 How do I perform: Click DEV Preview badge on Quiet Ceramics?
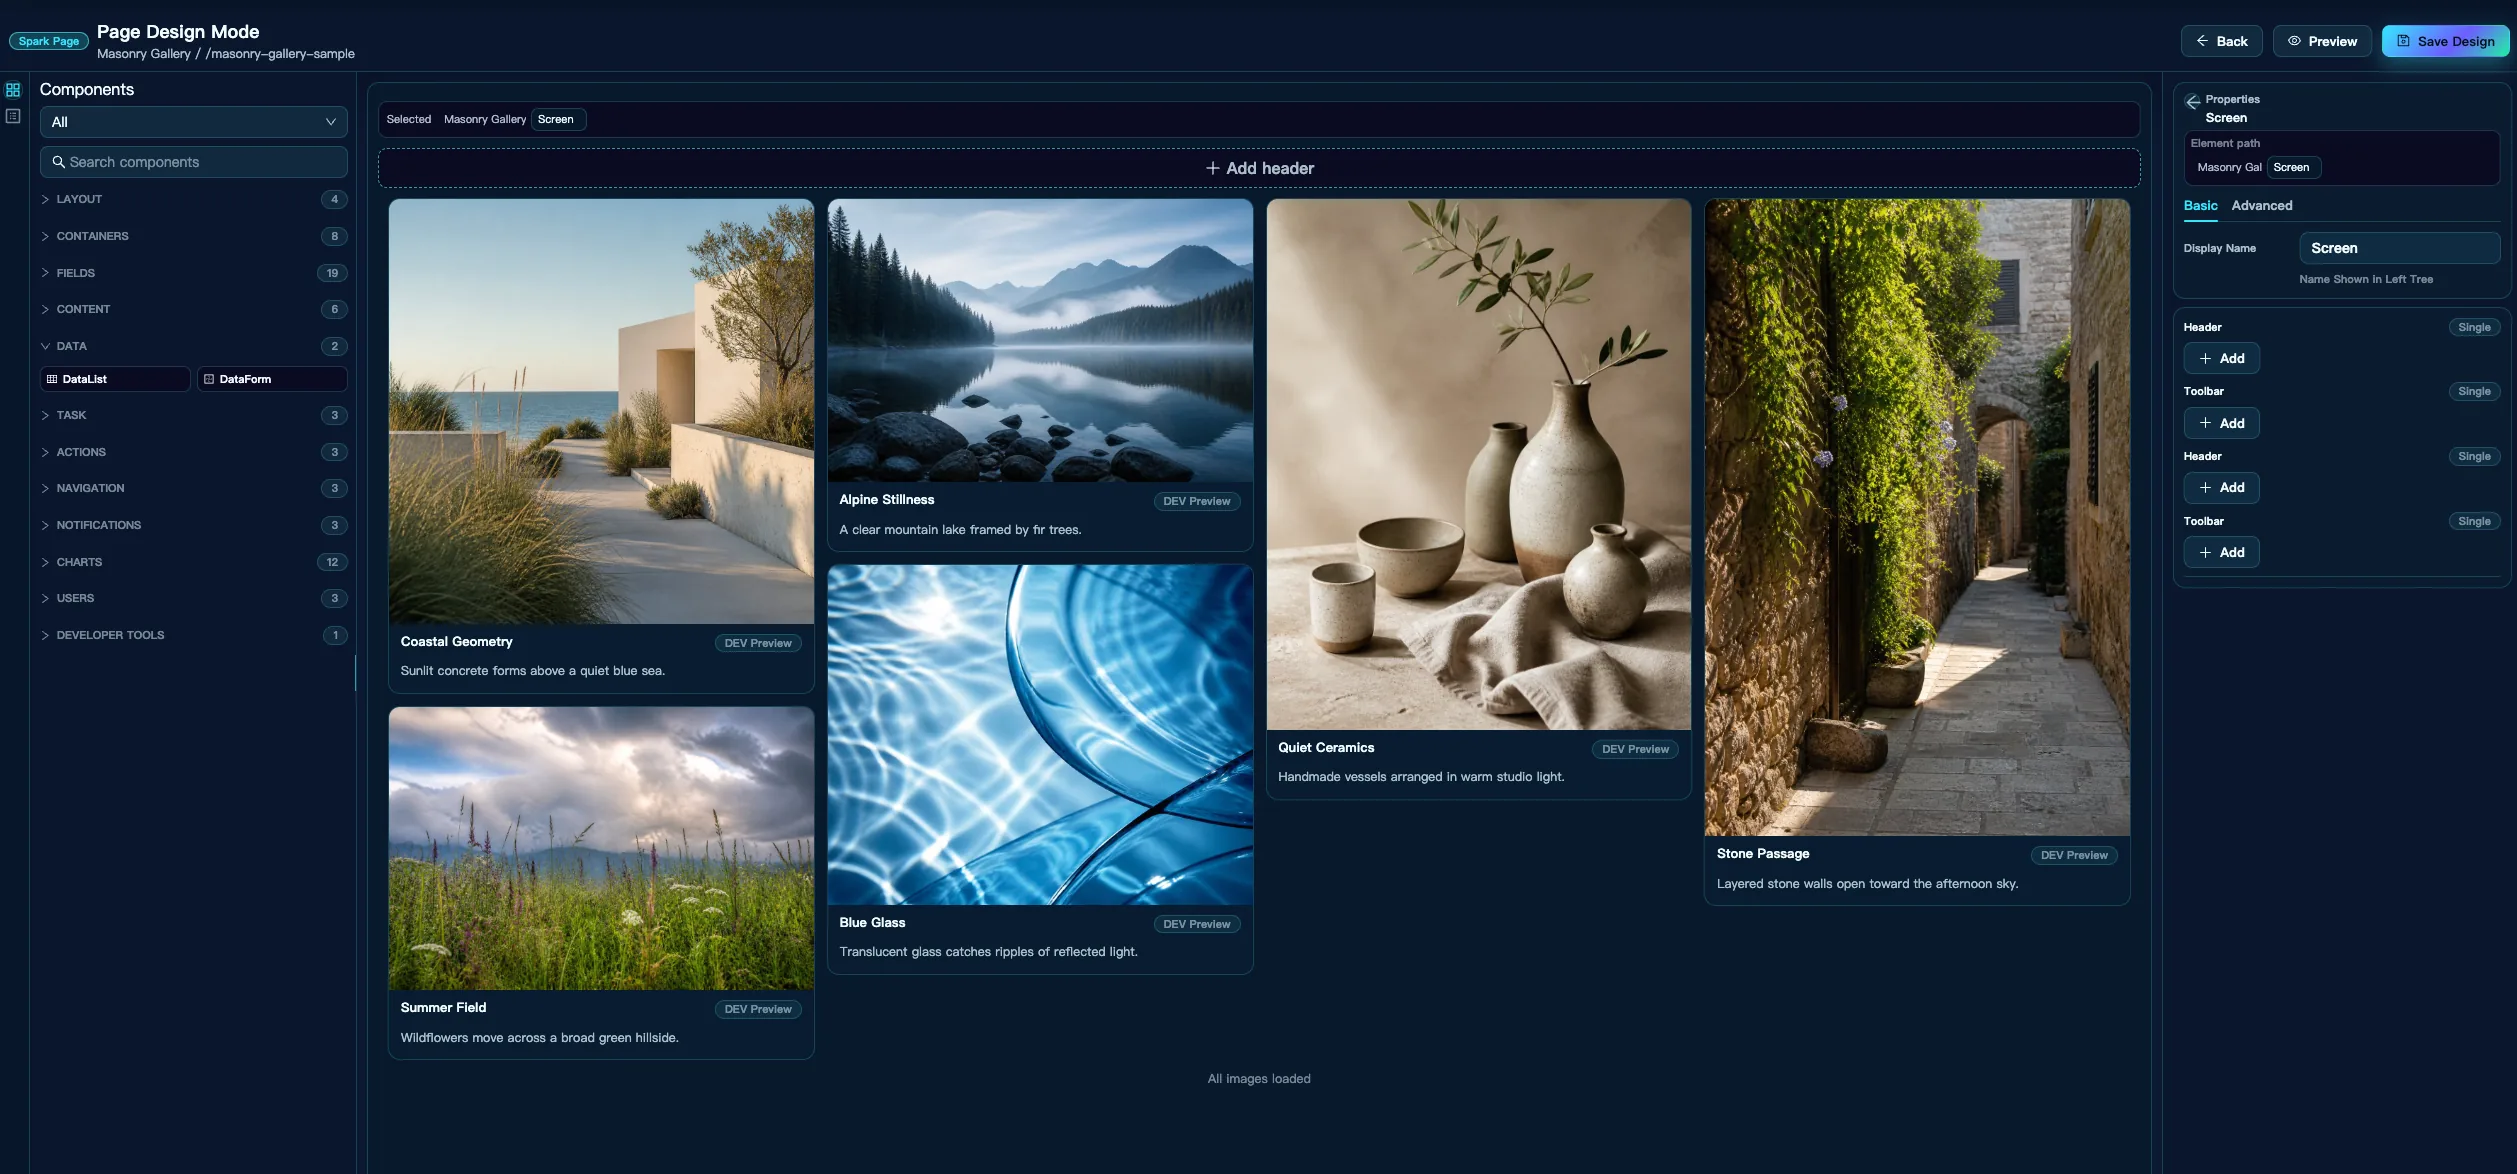pos(1635,749)
